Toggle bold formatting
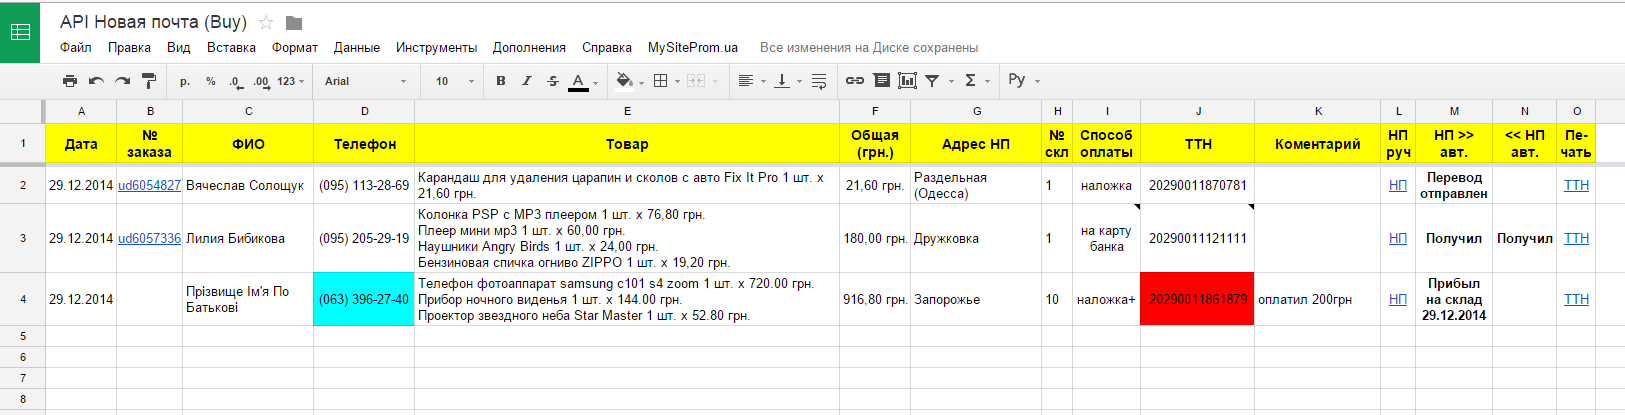The width and height of the screenshot is (1625, 415). click(501, 81)
